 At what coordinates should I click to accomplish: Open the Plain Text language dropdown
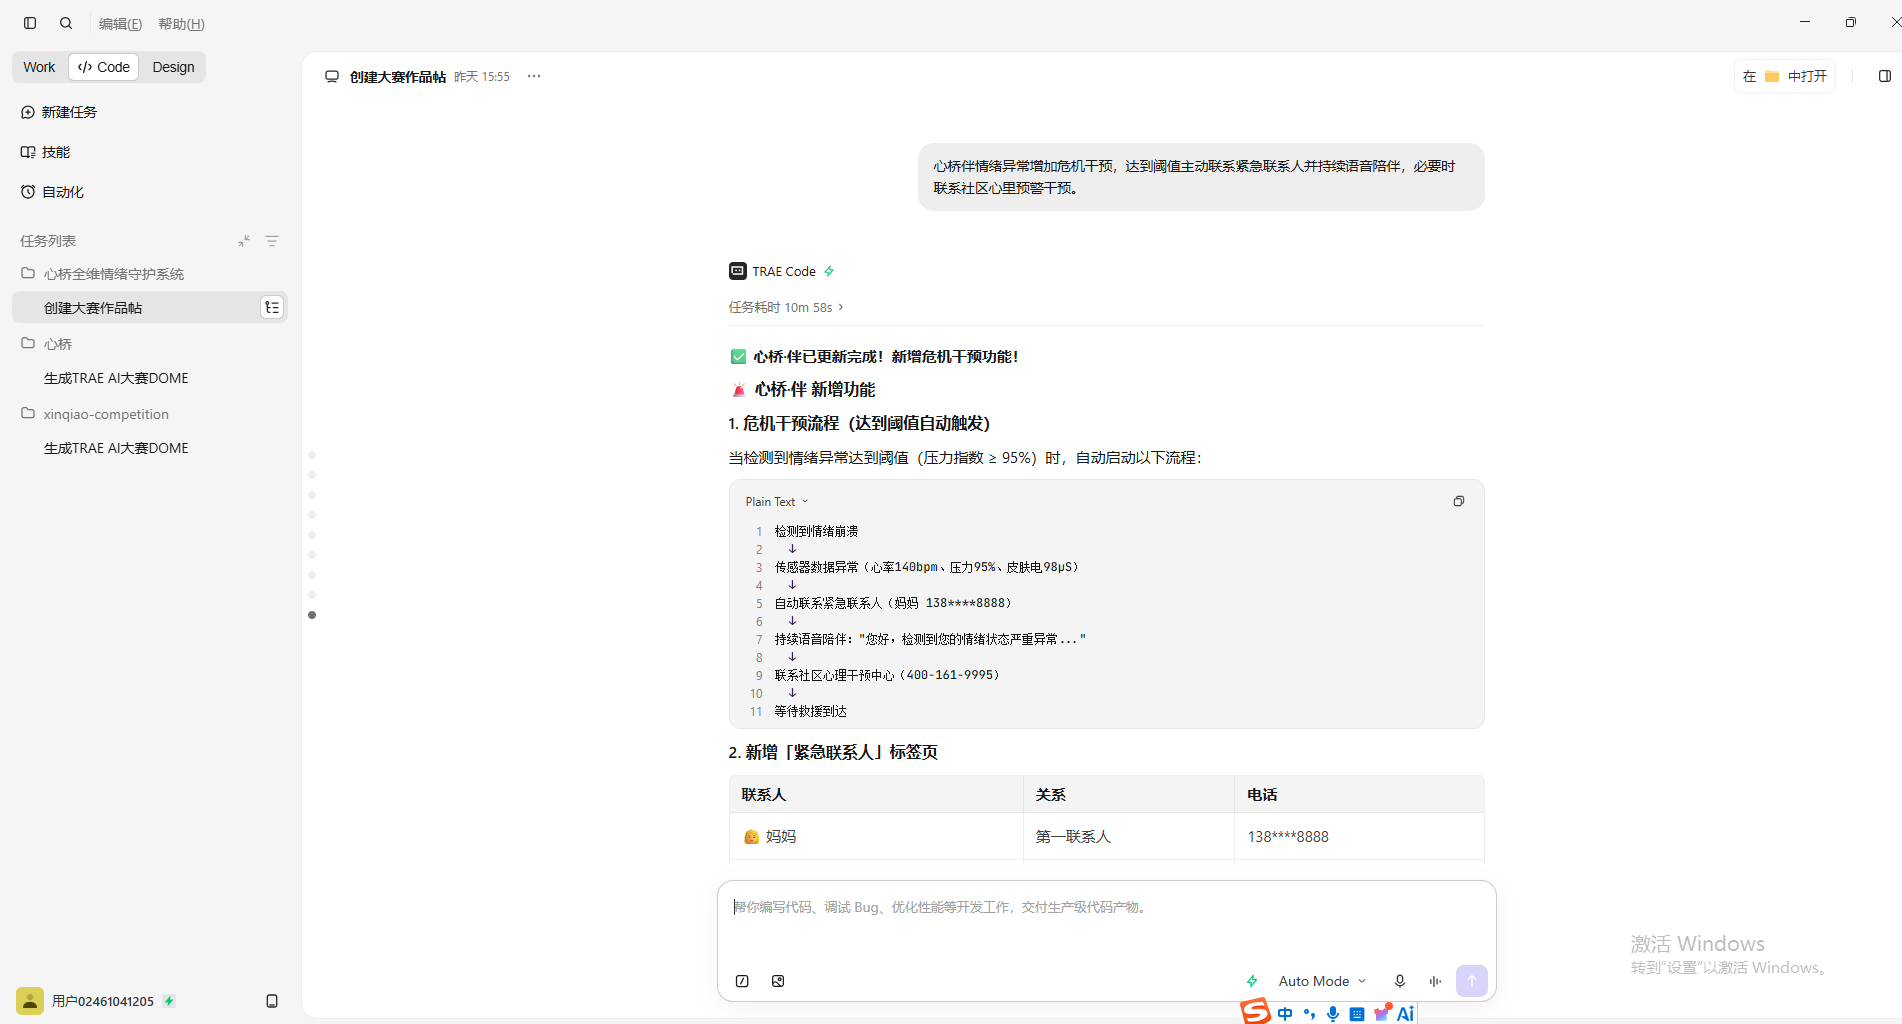point(777,502)
